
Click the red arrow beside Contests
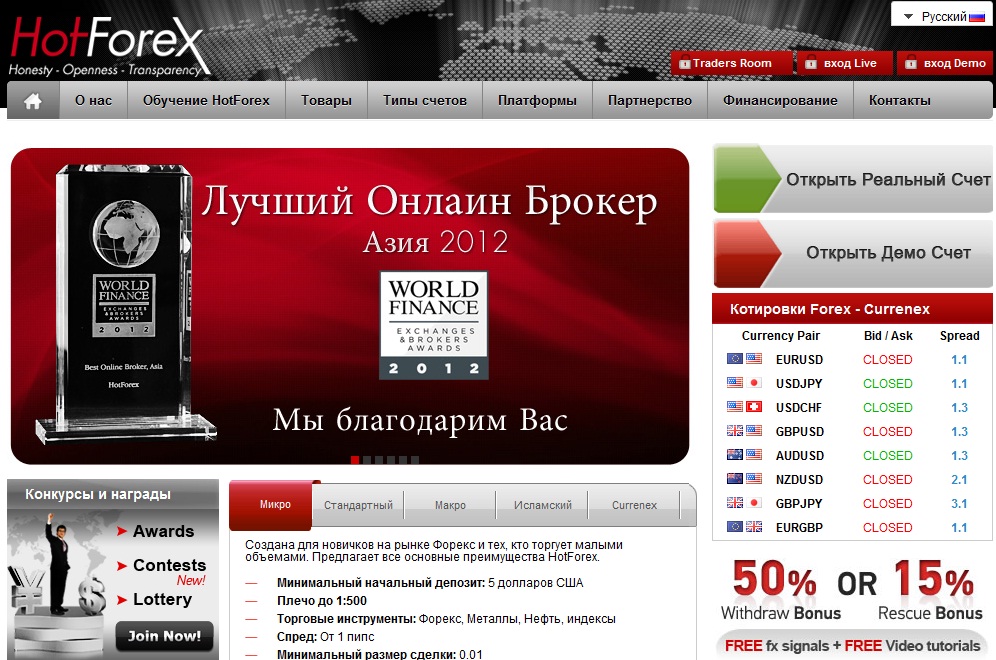[x=122, y=565]
